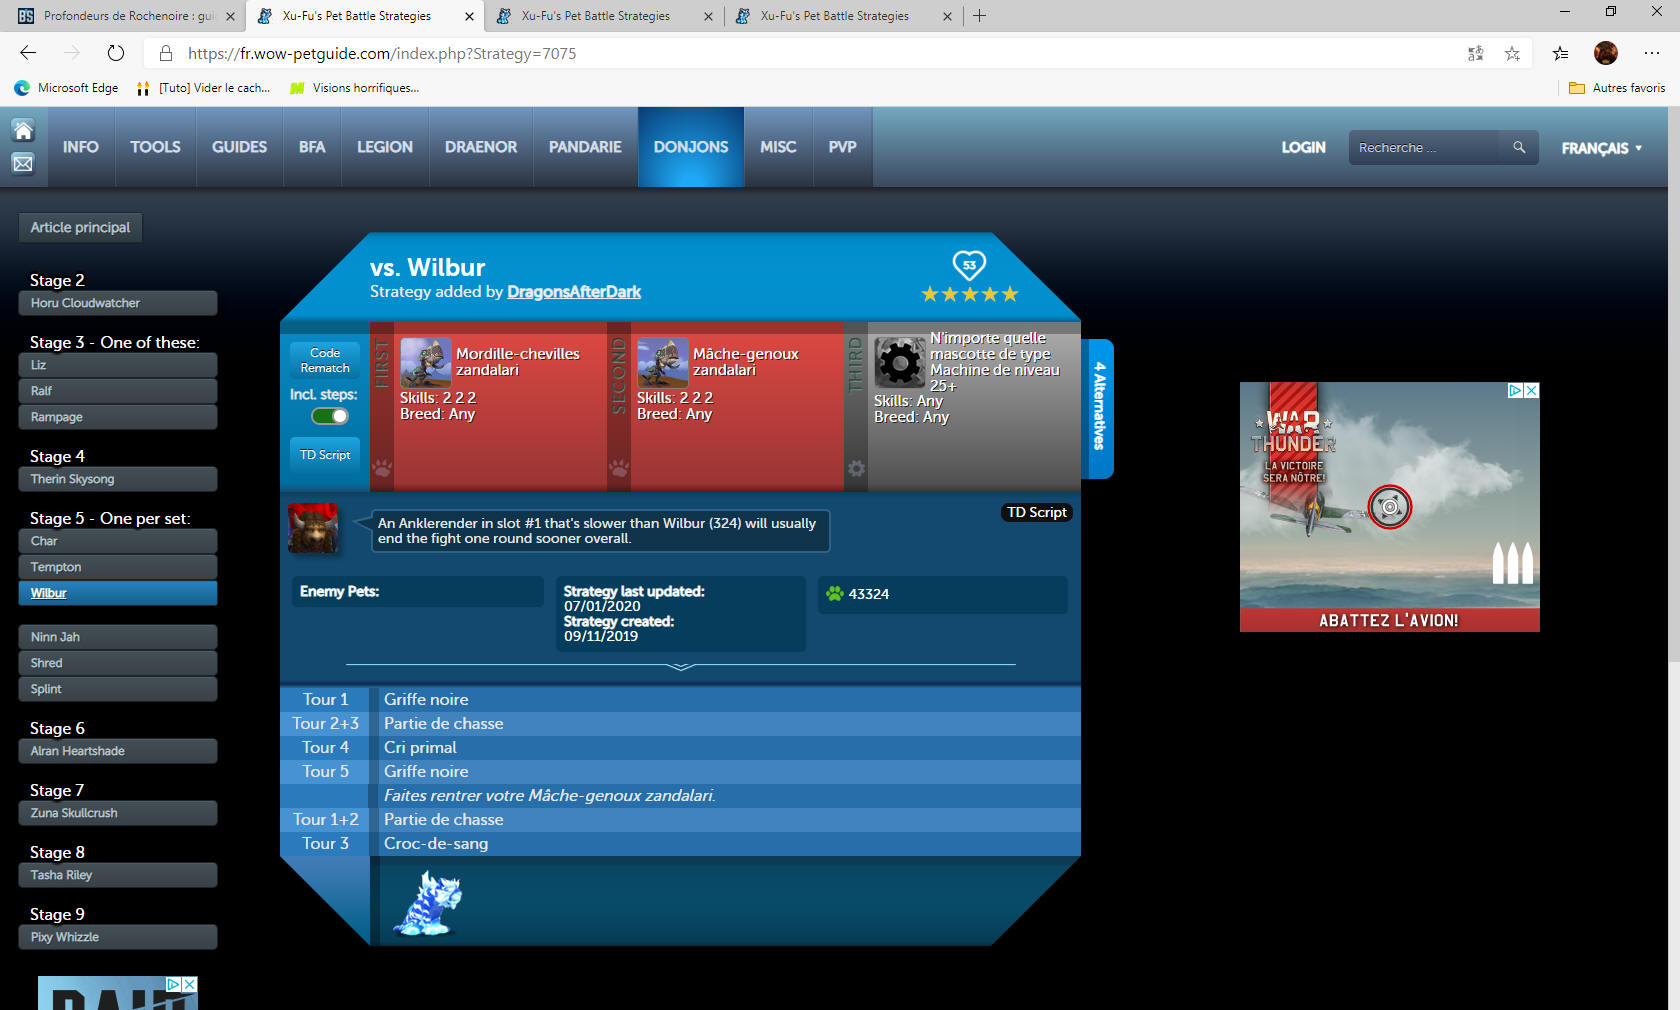Click the blue crystal pet icon at bottom
The image size is (1680, 1010).
click(429, 903)
